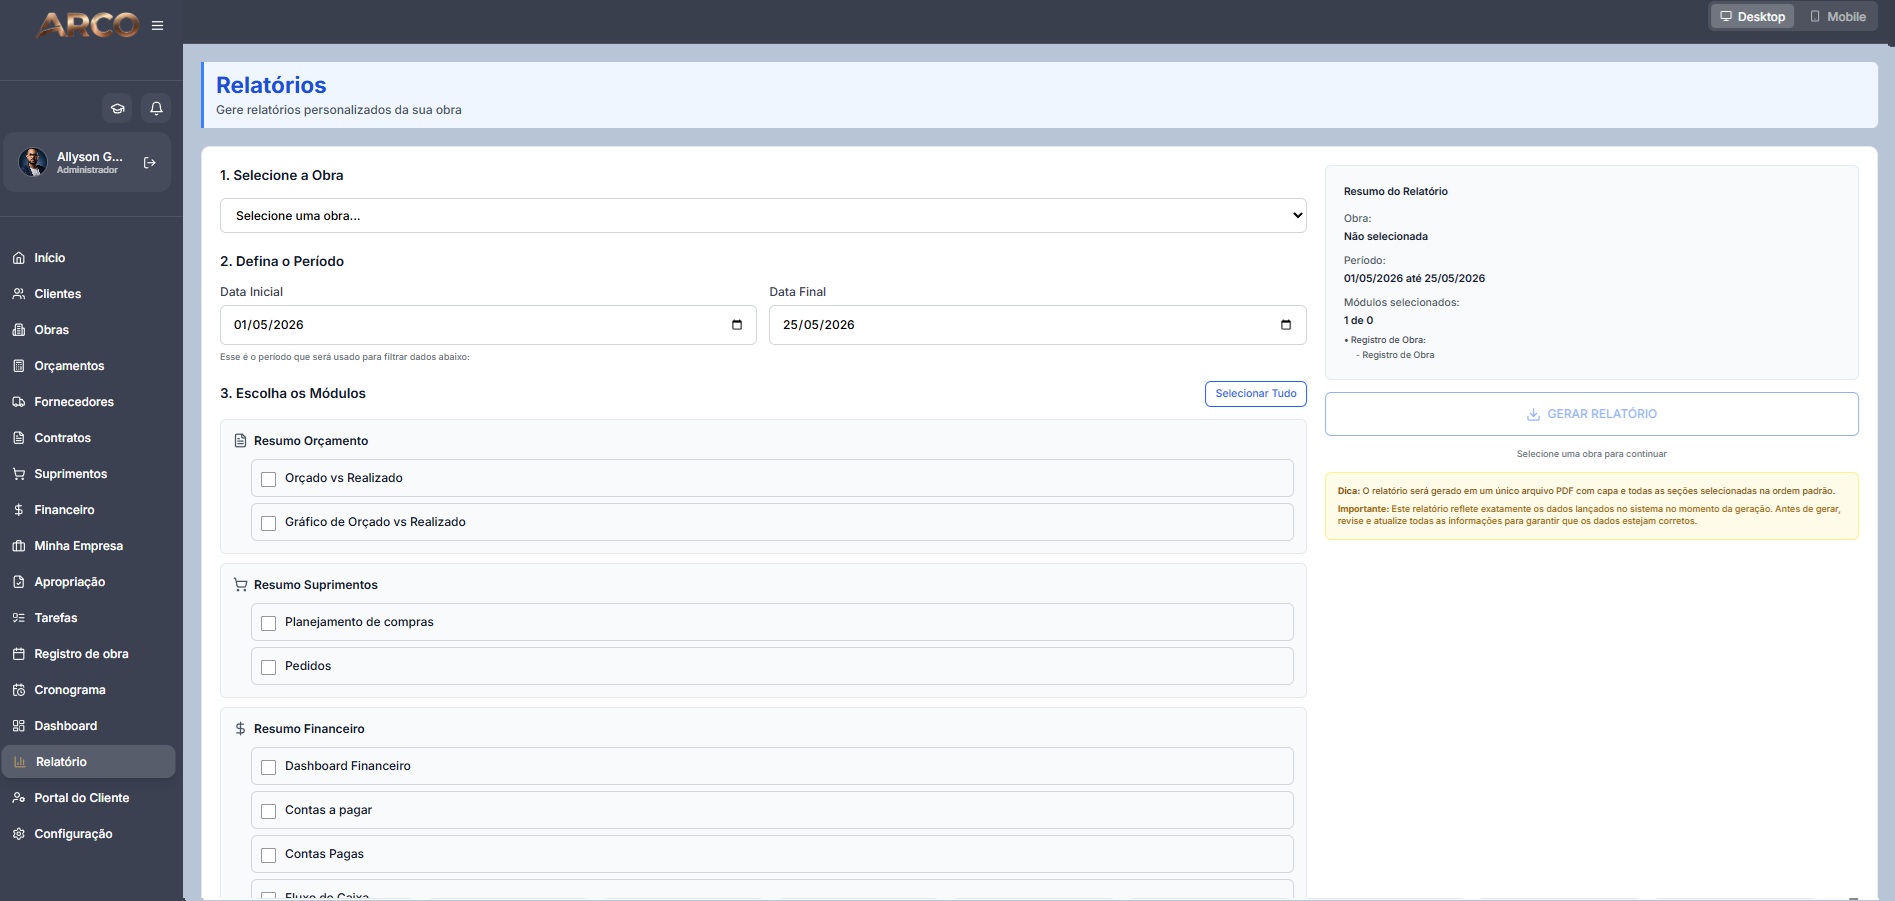Click the Selecionar Tudo button
Viewport: 1895px width, 901px height.
[1256, 394]
